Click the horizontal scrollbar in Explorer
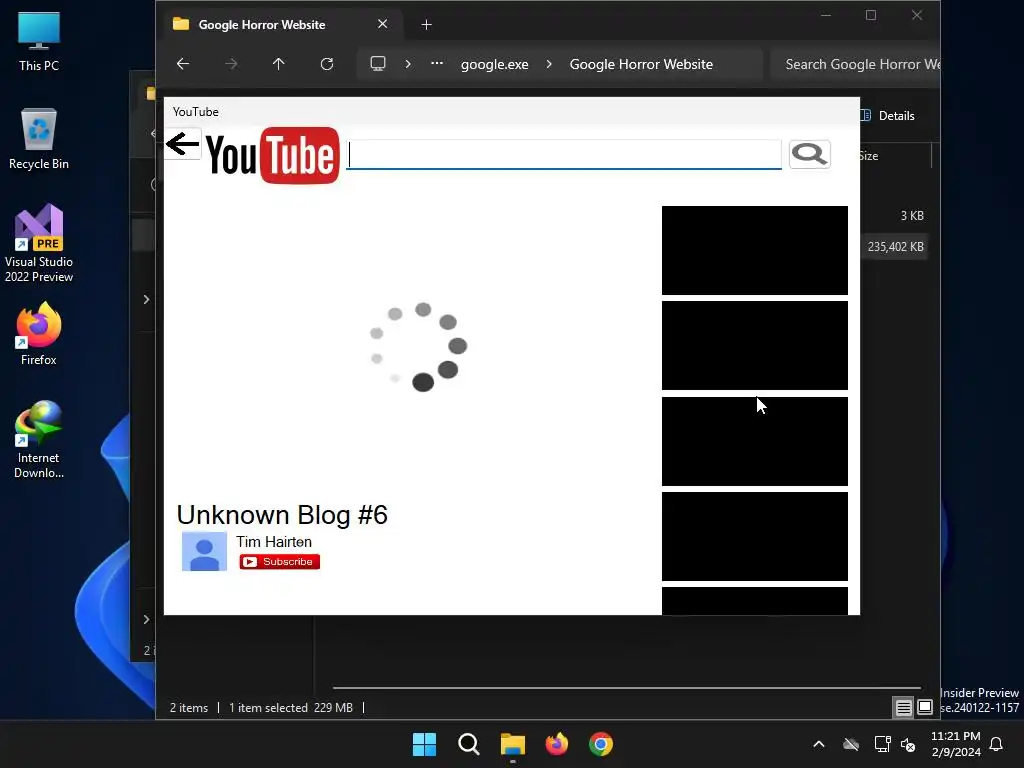The image size is (1024, 768). (627, 688)
